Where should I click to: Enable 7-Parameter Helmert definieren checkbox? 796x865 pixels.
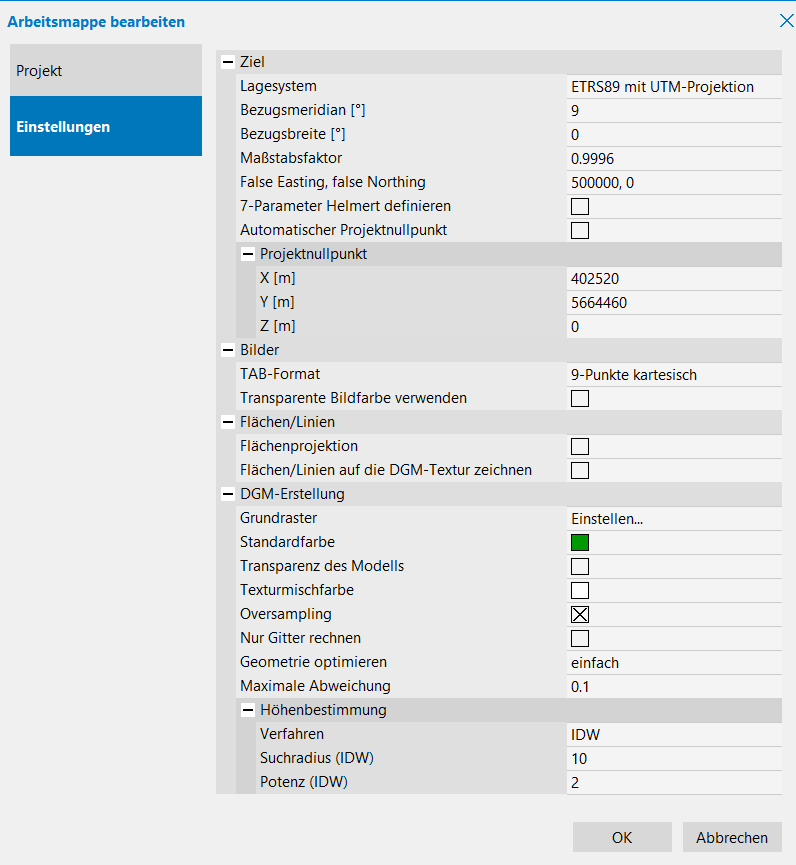click(580, 206)
